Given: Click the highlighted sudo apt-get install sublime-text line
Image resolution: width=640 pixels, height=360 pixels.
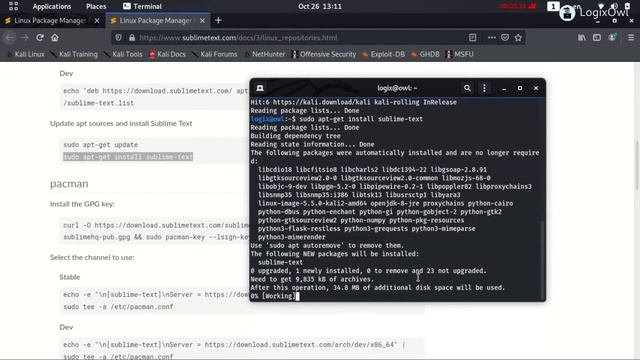Looking at the screenshot, I should click(x=128, y=157).
